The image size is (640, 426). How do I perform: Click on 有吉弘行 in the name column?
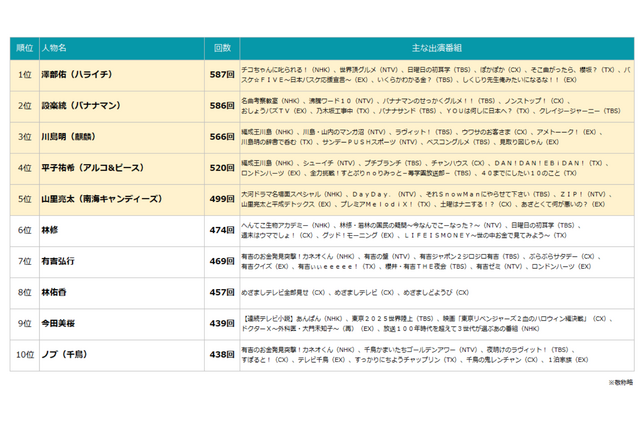58,261
